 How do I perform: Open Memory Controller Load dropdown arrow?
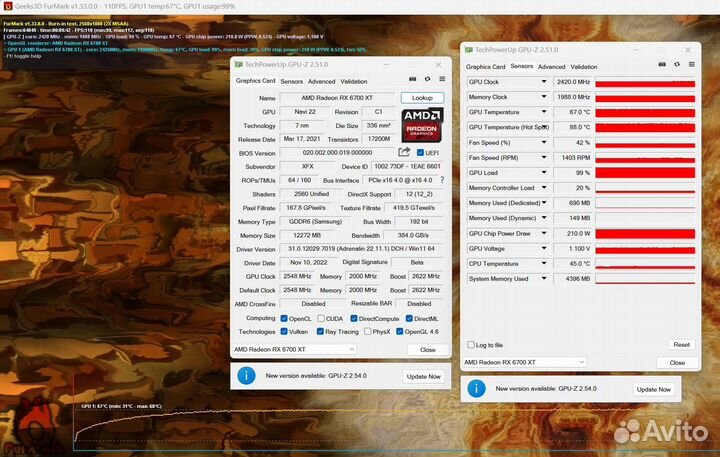tap(544, 188)
